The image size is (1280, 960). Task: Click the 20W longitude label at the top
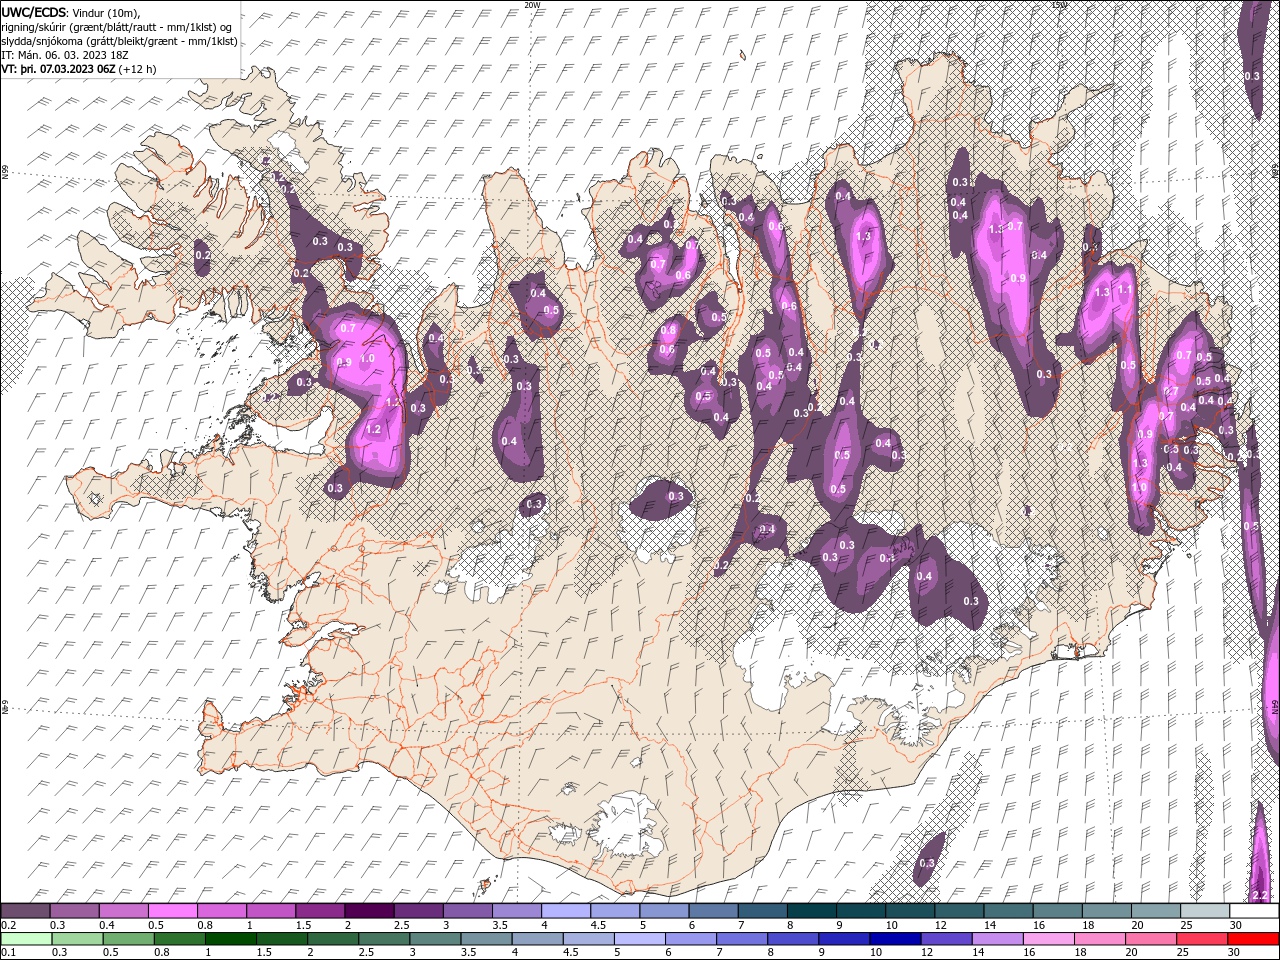pyautogui.click(x=532, y=5)
